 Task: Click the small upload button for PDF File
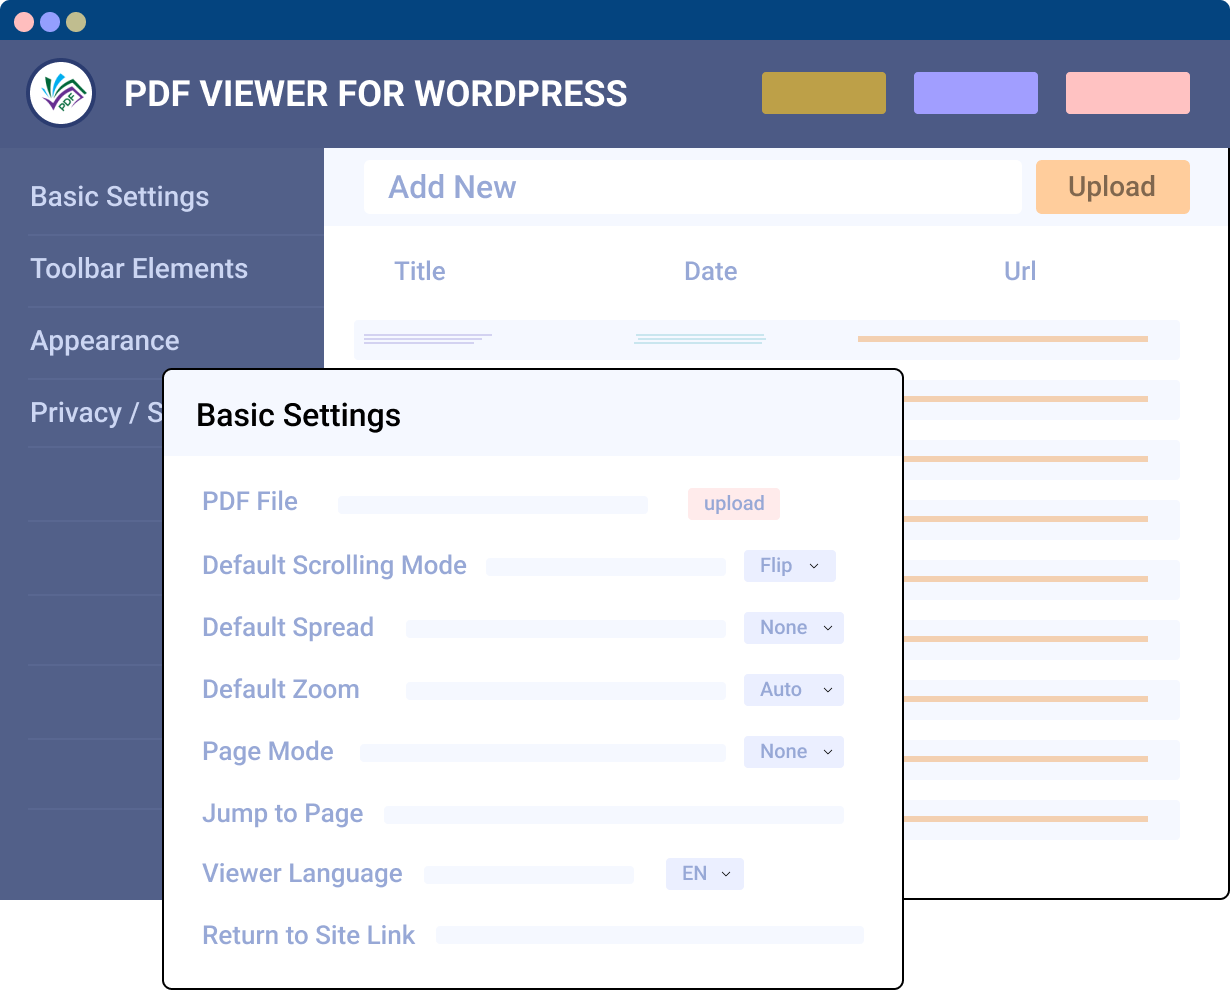[734, 504]
